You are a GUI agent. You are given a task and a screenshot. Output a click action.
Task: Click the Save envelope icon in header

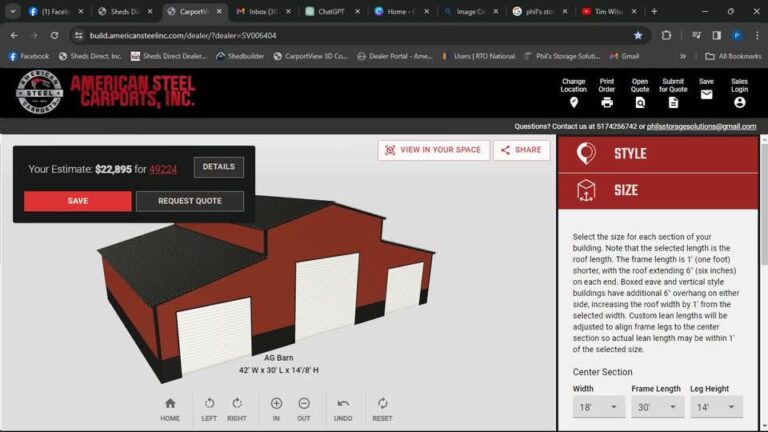pyautogui.click(x=706, y=95)
